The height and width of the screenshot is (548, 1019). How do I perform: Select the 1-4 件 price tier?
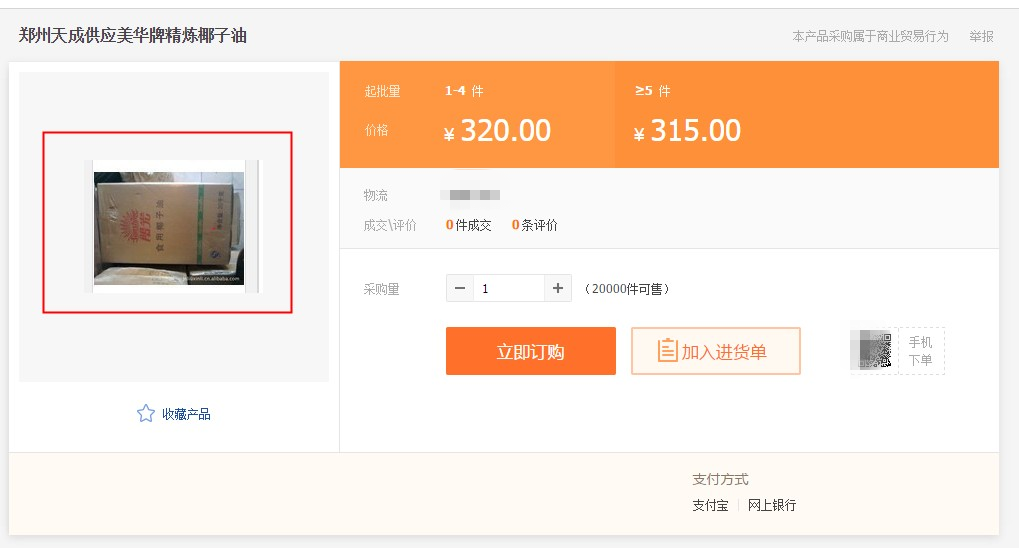pos(464,91)
